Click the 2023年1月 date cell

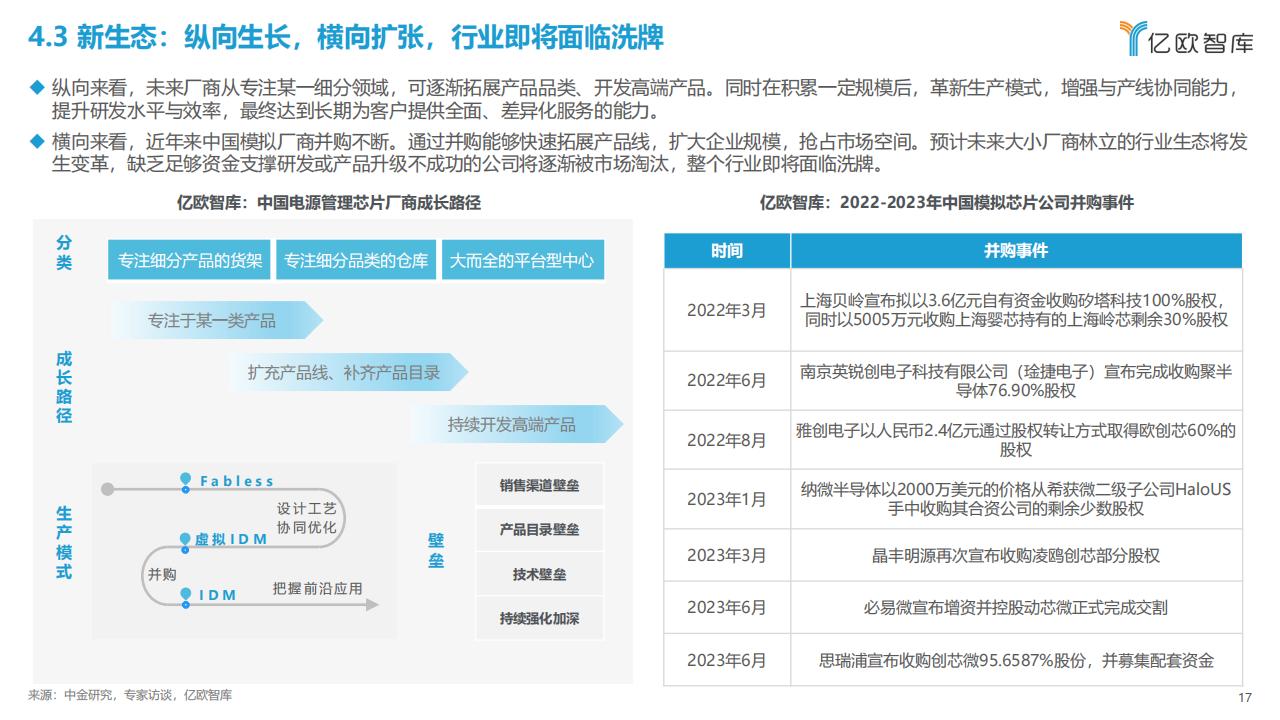(x=727, y=499)
